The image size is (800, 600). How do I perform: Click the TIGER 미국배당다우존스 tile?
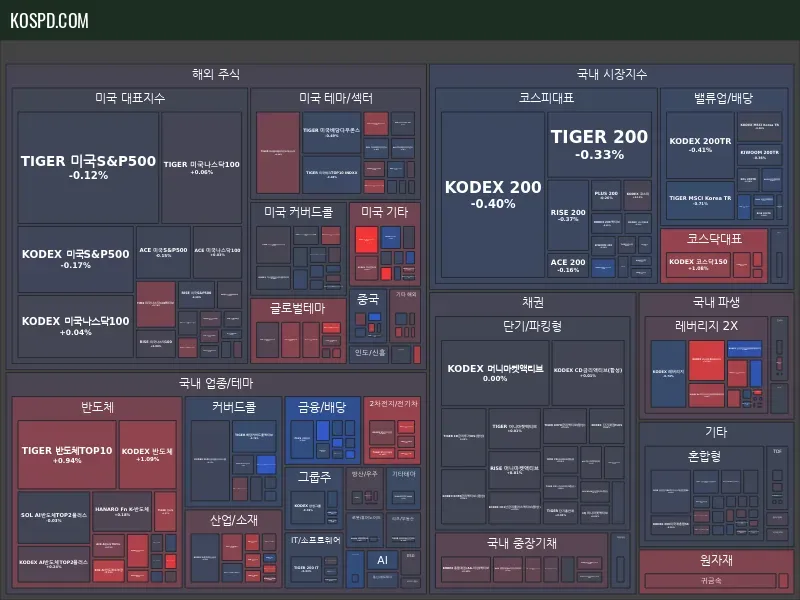[x=332, y=133]
